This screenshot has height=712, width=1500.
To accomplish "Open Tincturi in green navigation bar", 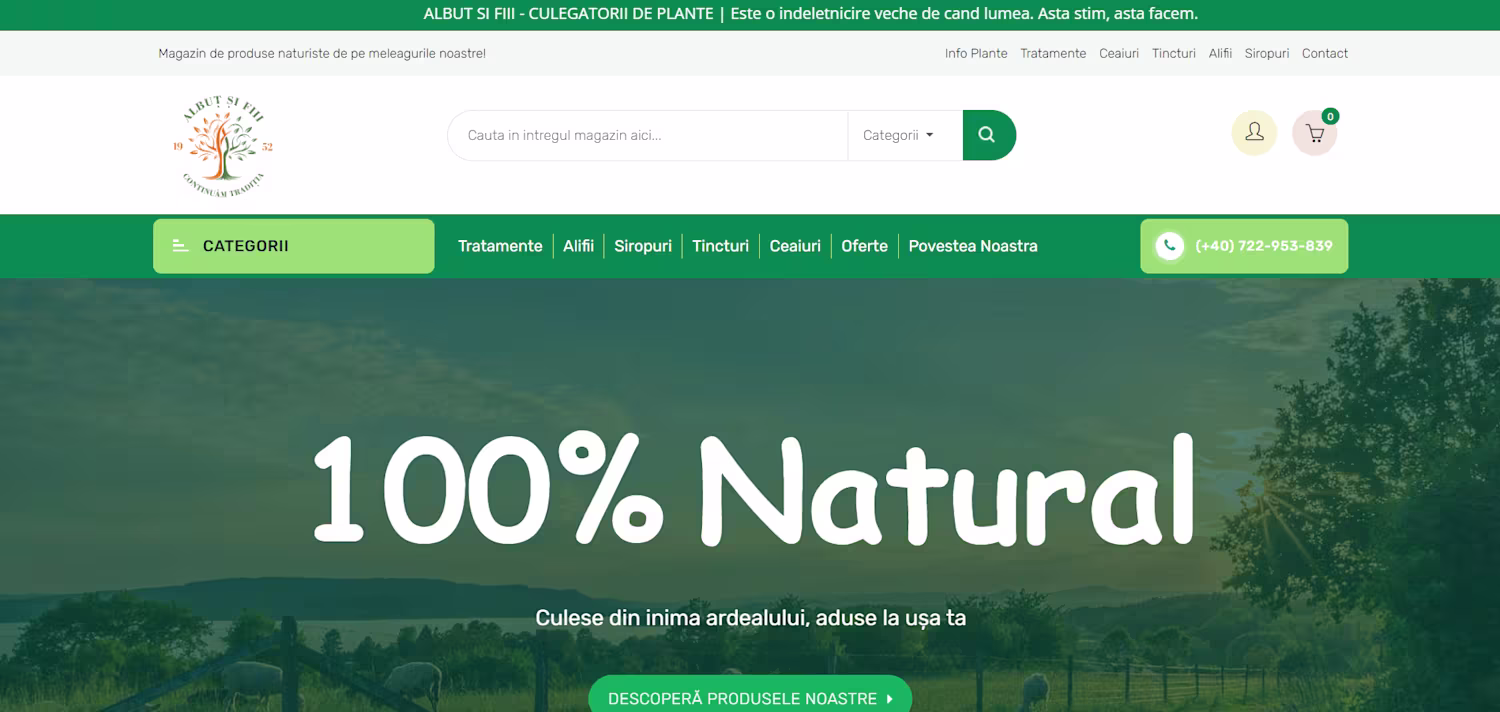I will pyautogui.click(x=720, y=246).
